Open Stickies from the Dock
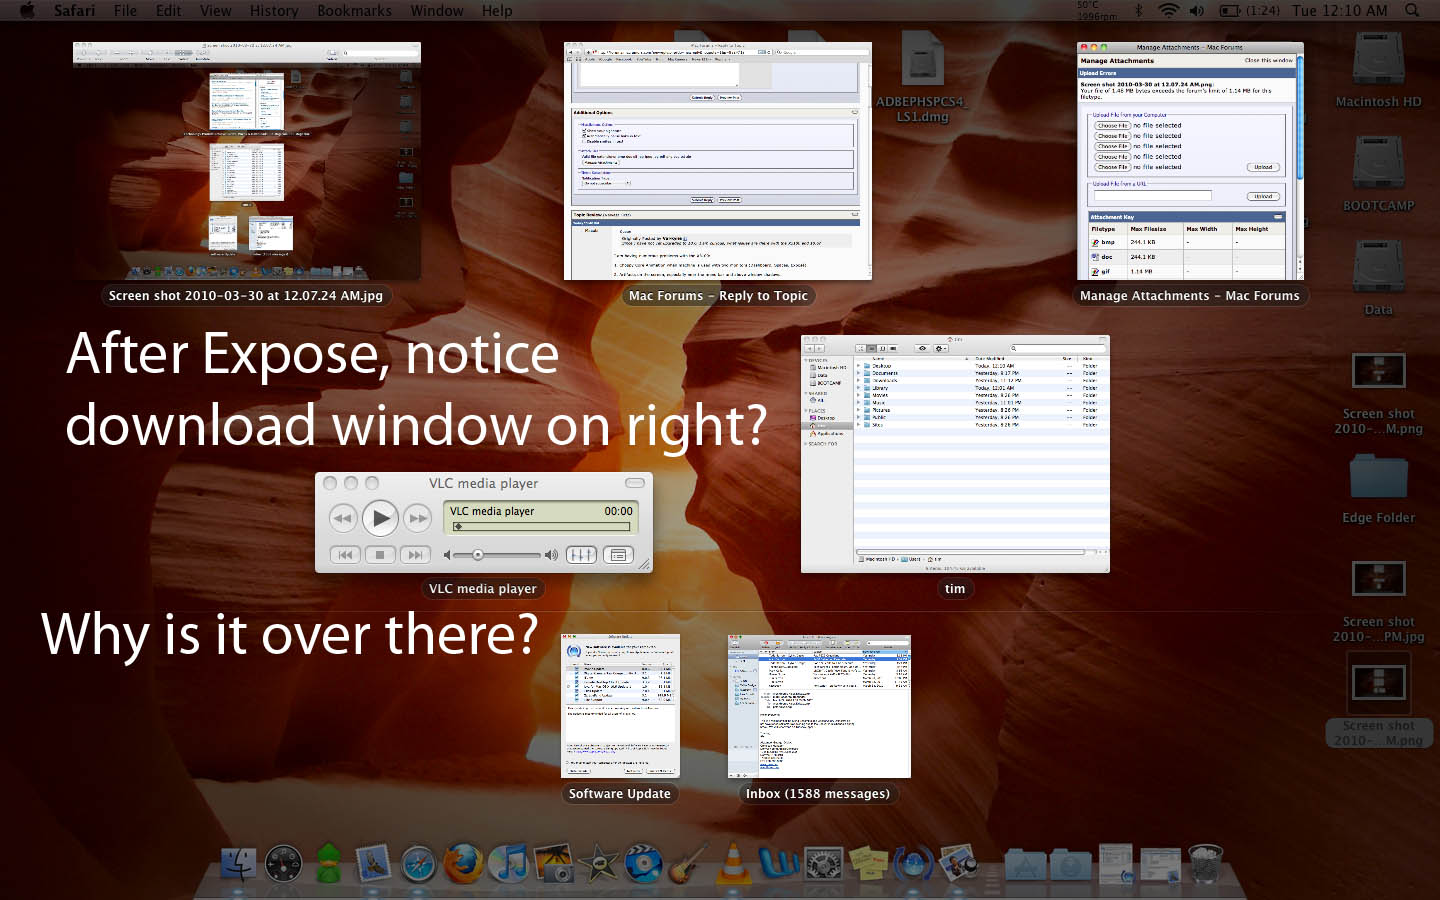 (867, 863)
